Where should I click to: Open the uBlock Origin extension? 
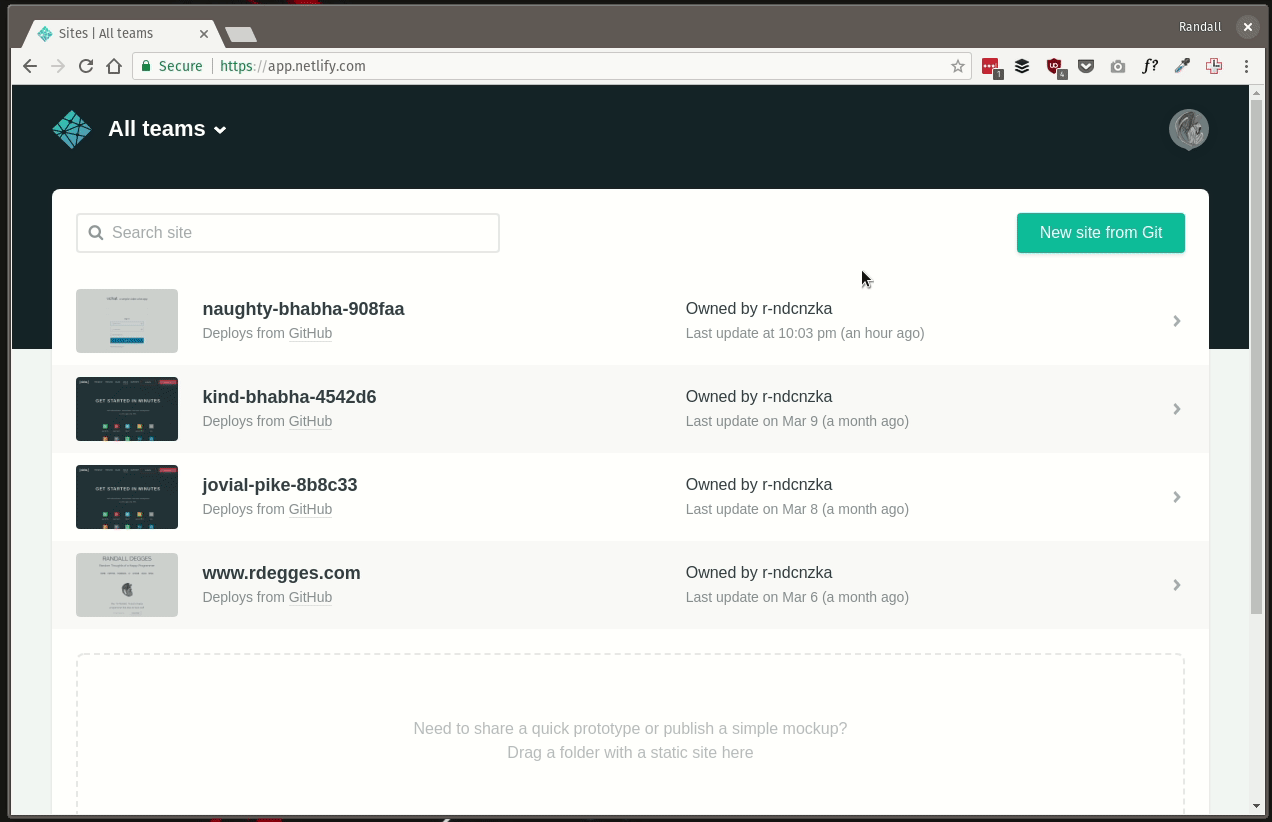point(1054,66)
